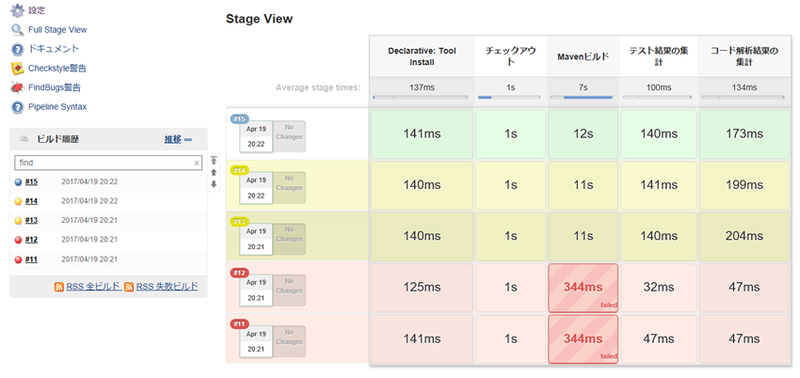Select failed Mavenビルド cell of build #12
The height and width of the screenshot is (378, 800).
coord(583,288)
